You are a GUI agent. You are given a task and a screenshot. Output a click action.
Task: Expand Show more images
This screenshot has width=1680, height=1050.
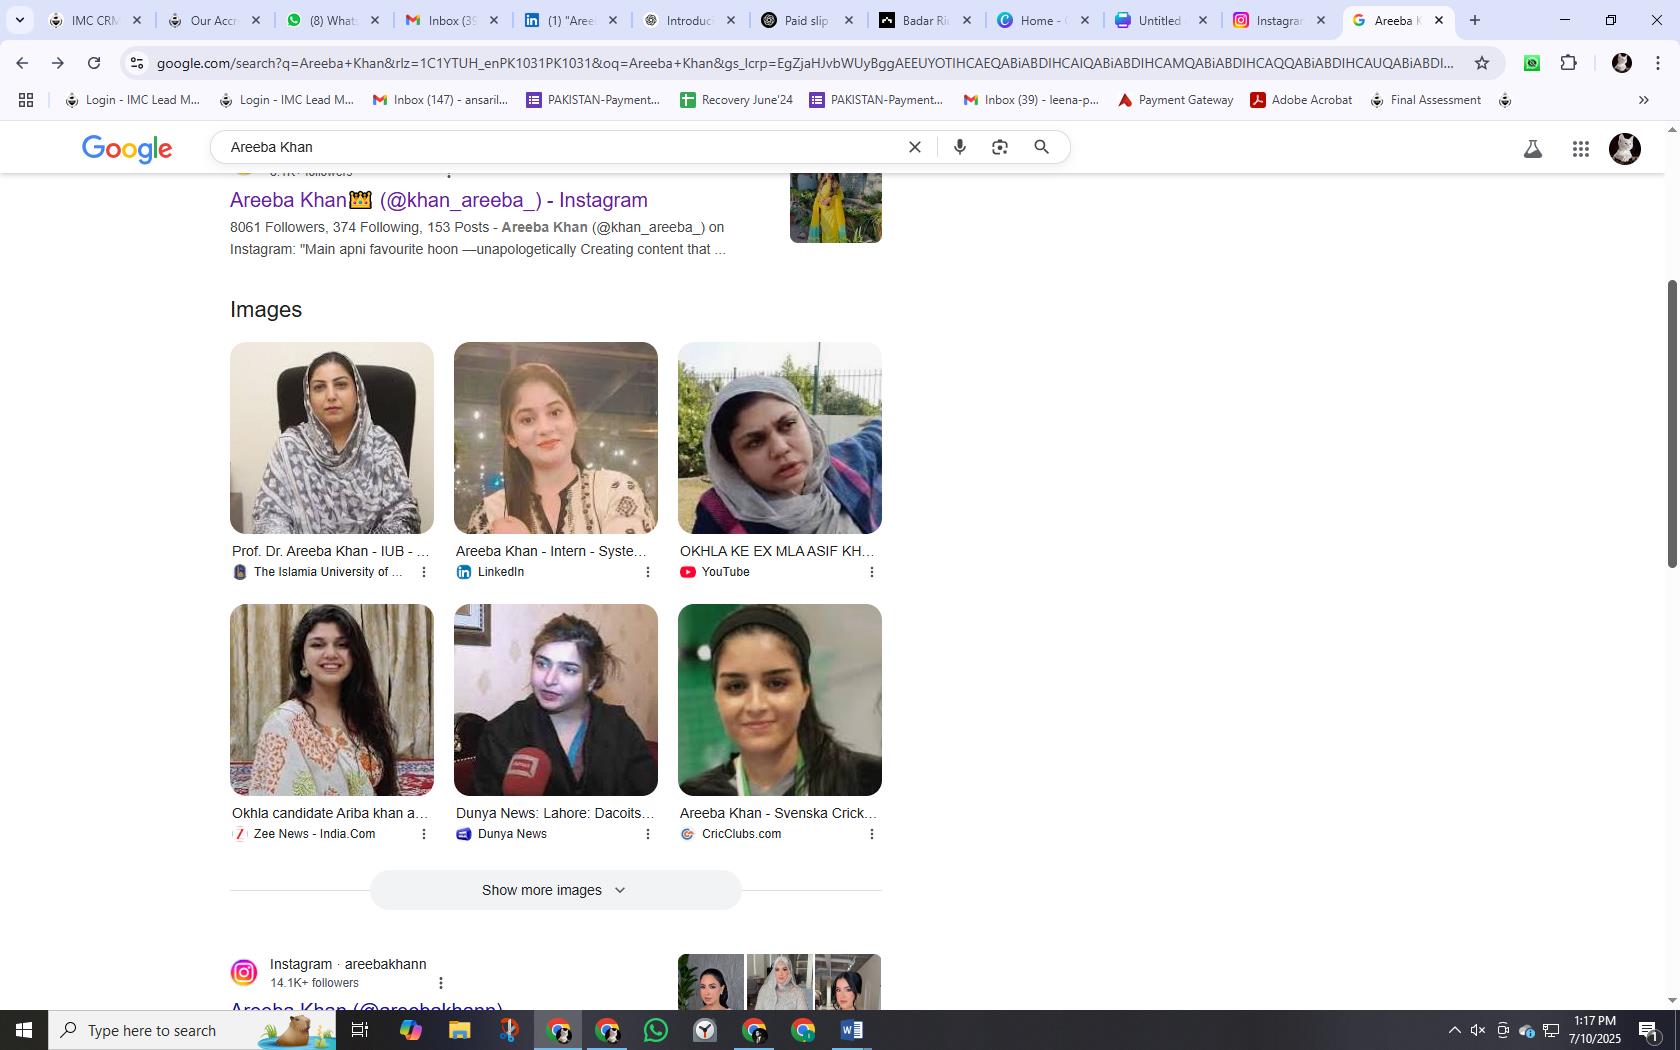coord(555,890)
